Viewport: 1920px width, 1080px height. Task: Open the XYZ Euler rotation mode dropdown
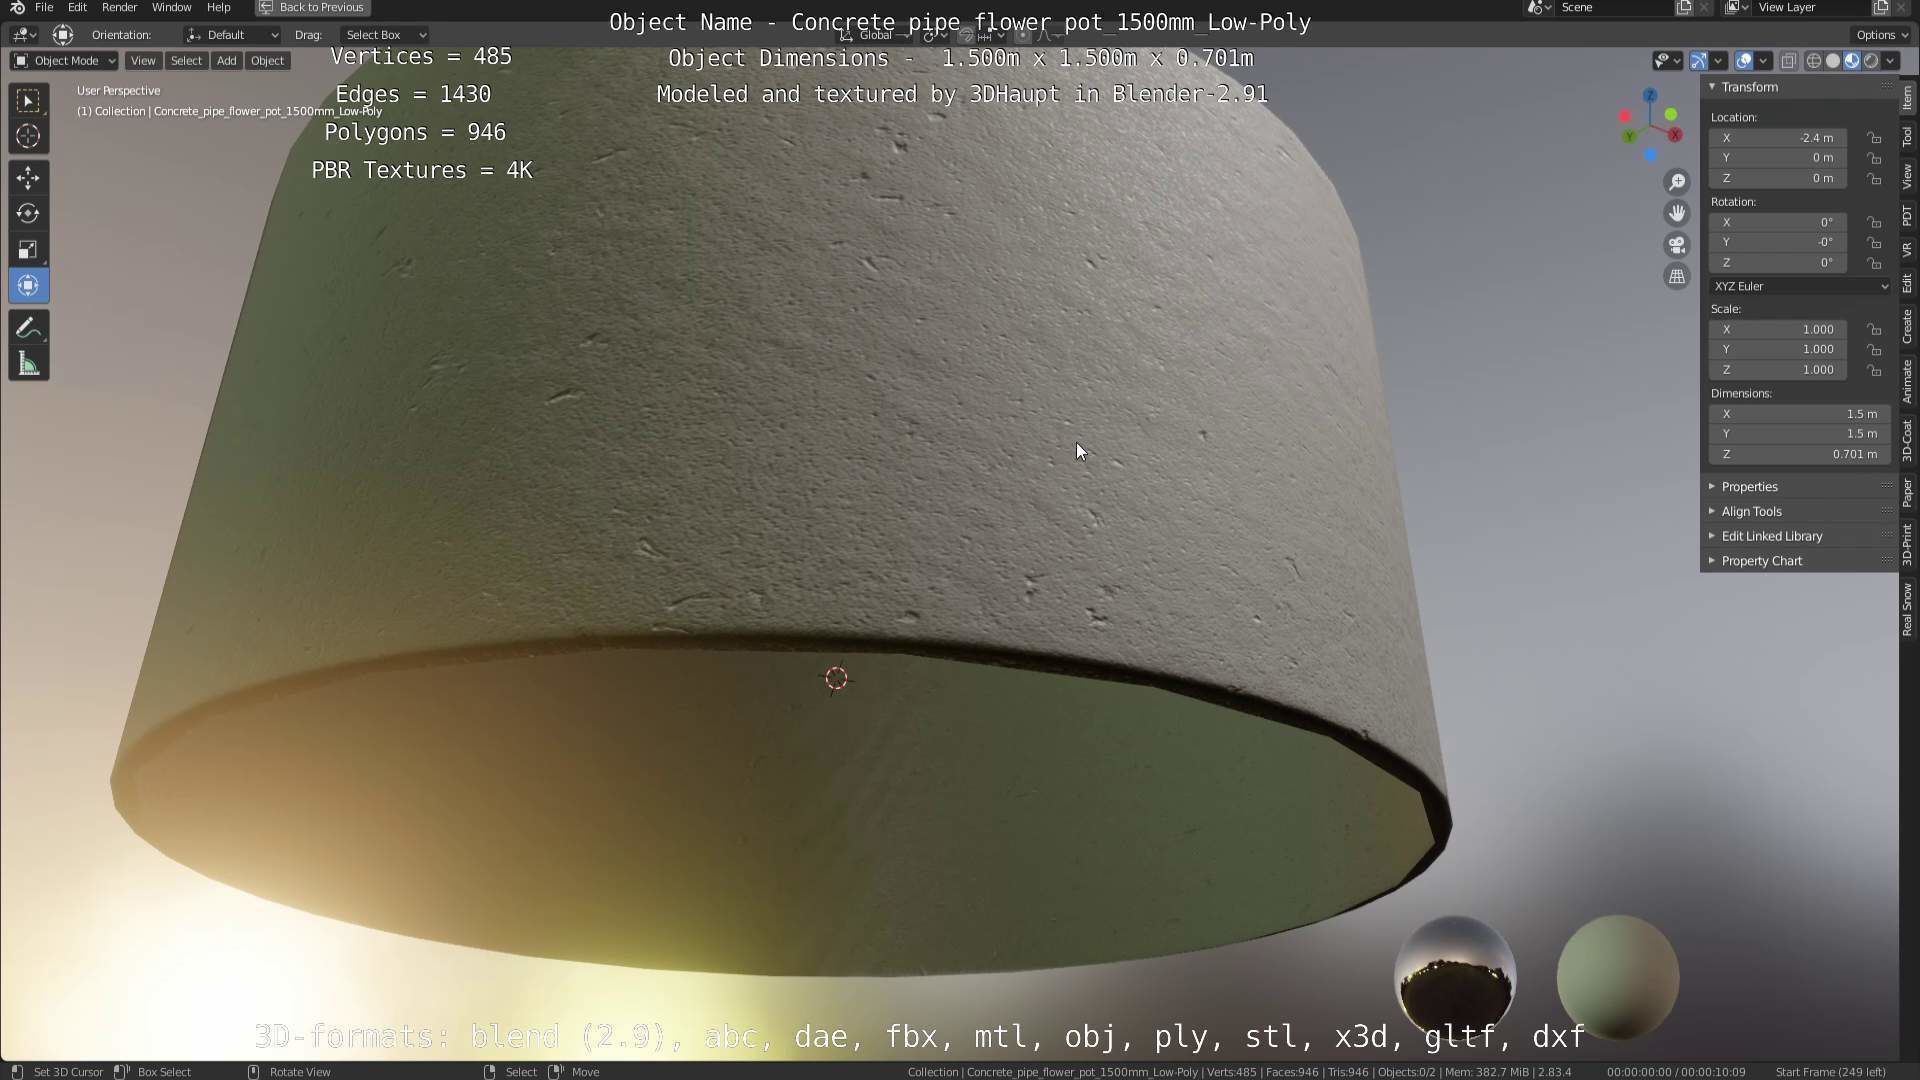click(1800, 286)
